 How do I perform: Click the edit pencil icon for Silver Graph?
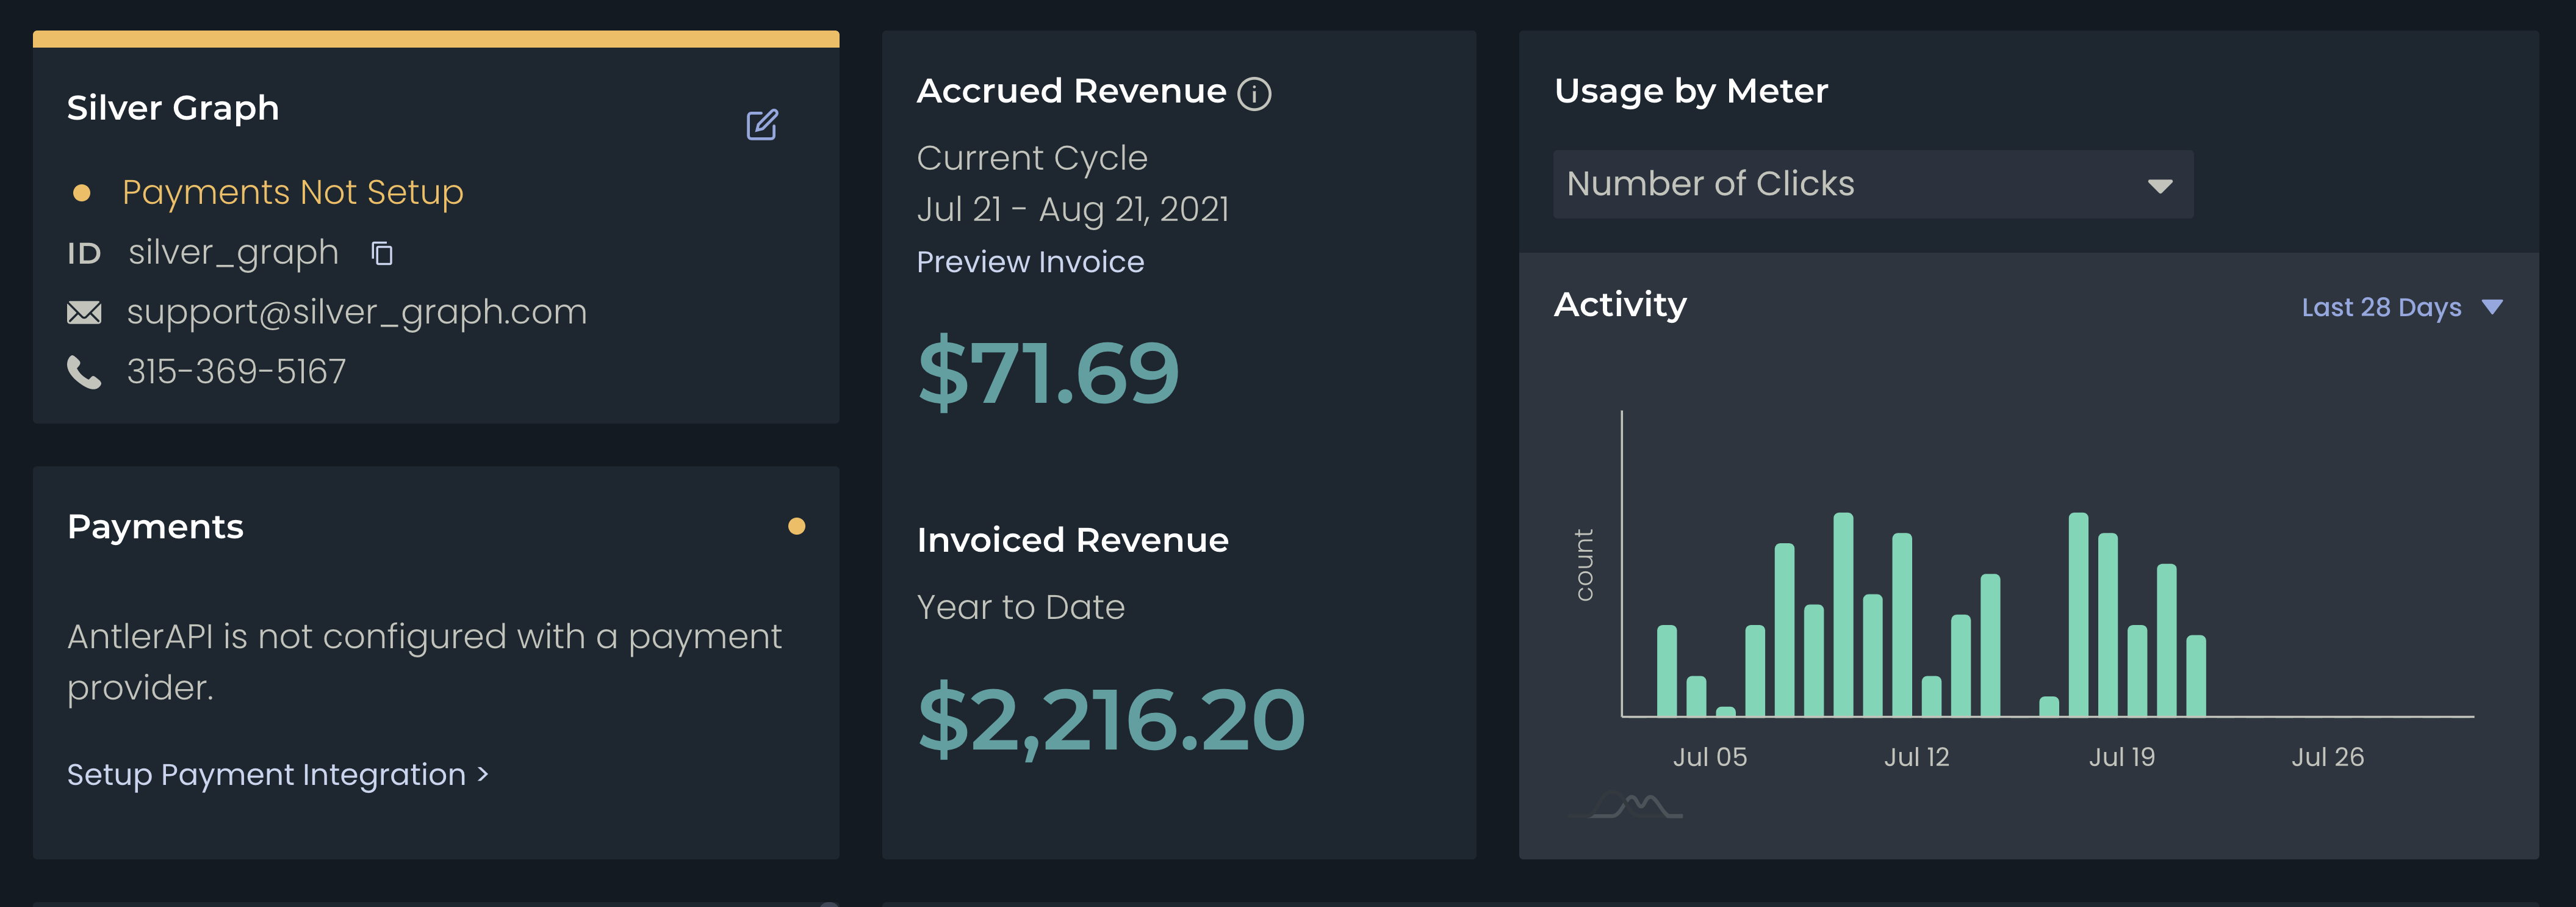pyautogui.click(x=762, y=125)
